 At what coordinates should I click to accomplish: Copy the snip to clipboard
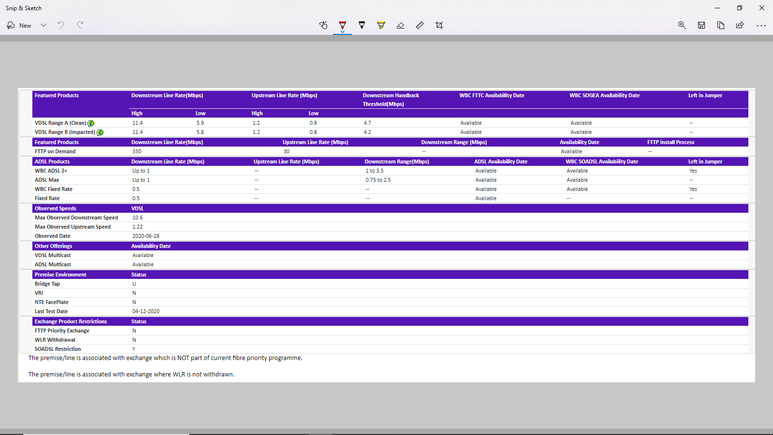tap(721, 25)
